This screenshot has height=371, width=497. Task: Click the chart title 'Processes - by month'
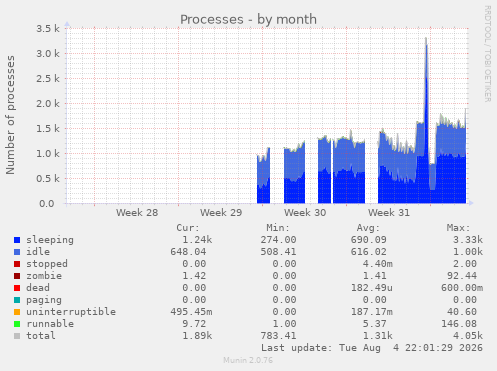[248, 20]
